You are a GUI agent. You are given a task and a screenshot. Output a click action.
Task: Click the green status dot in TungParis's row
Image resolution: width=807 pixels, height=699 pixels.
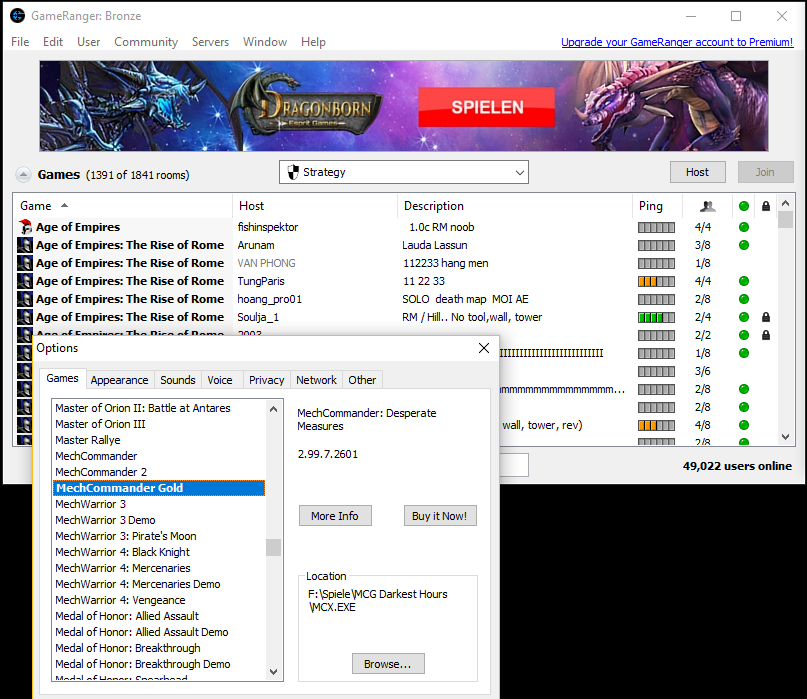[x=744, y=281]
